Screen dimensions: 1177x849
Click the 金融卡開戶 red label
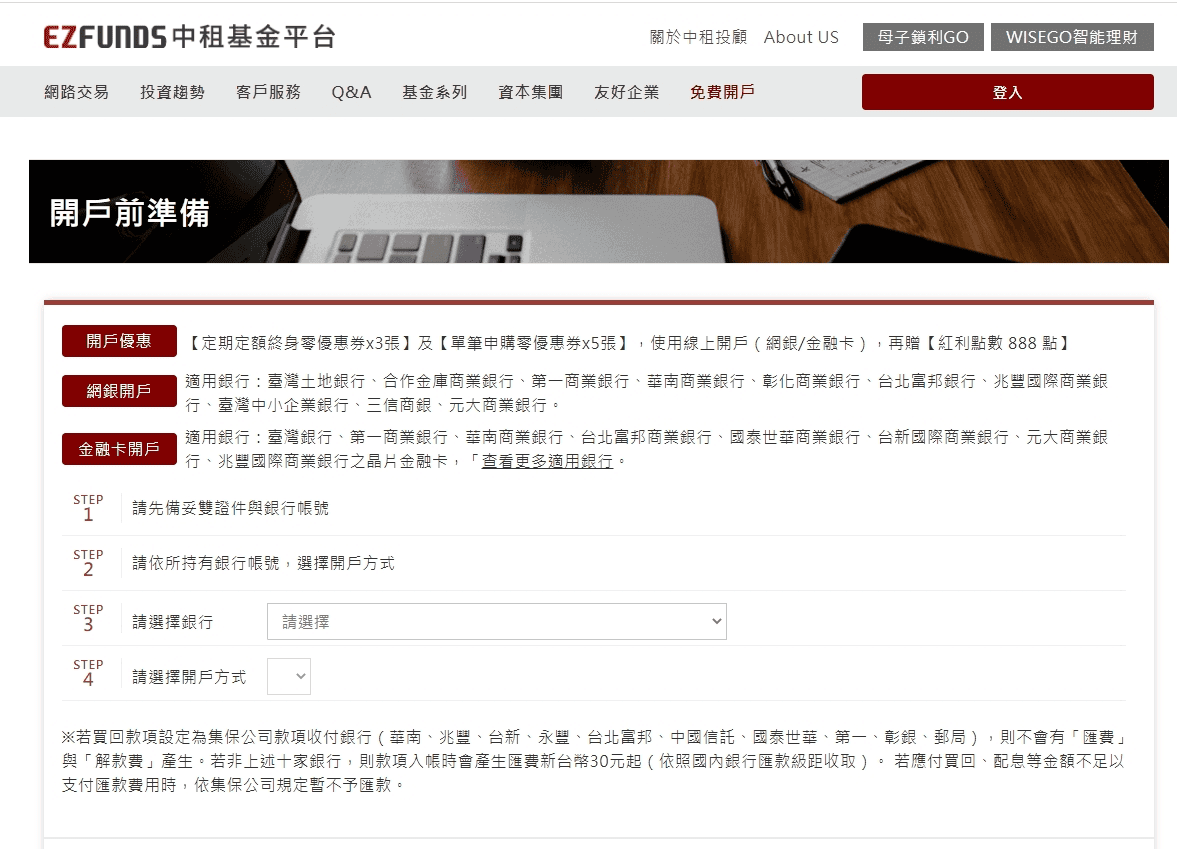click(119, 449)
